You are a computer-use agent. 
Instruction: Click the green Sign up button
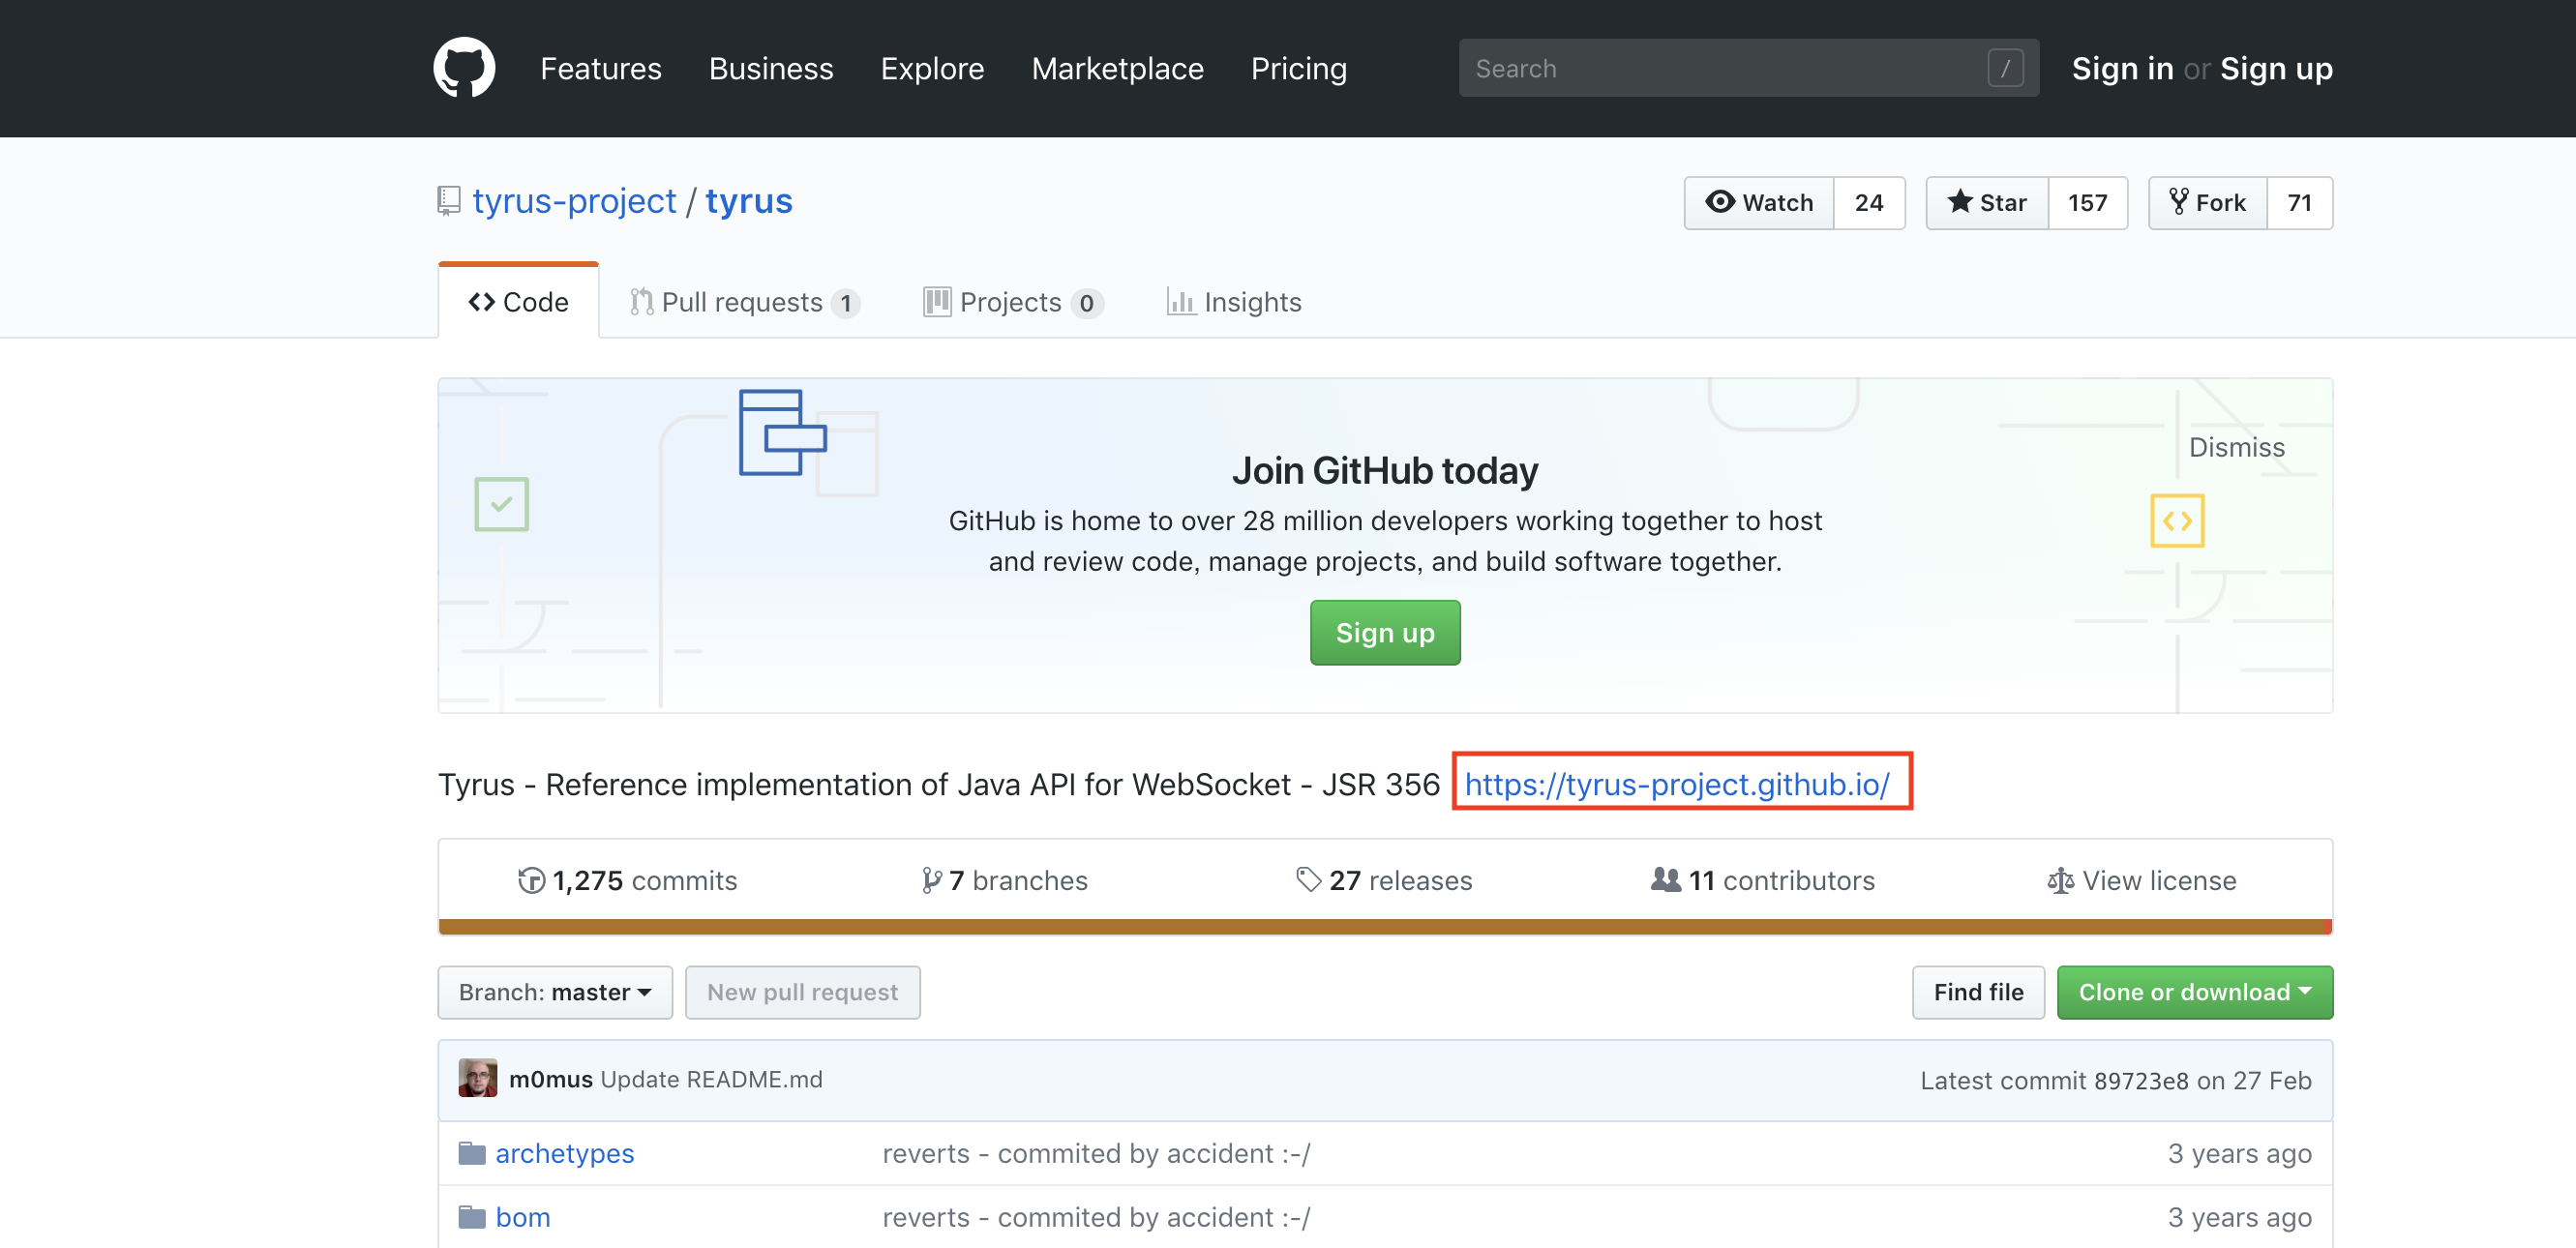pyautogui.click(x=1385, y=632)
